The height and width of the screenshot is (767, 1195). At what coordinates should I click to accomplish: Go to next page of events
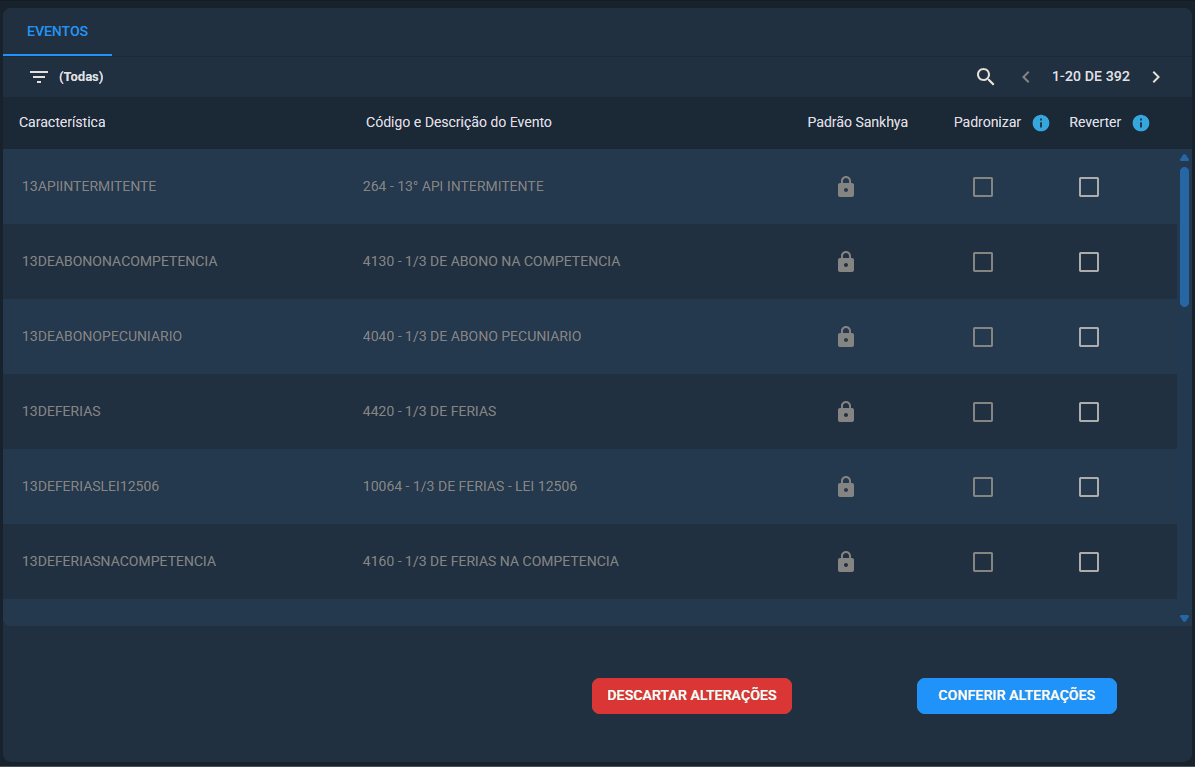[1156, 77]
